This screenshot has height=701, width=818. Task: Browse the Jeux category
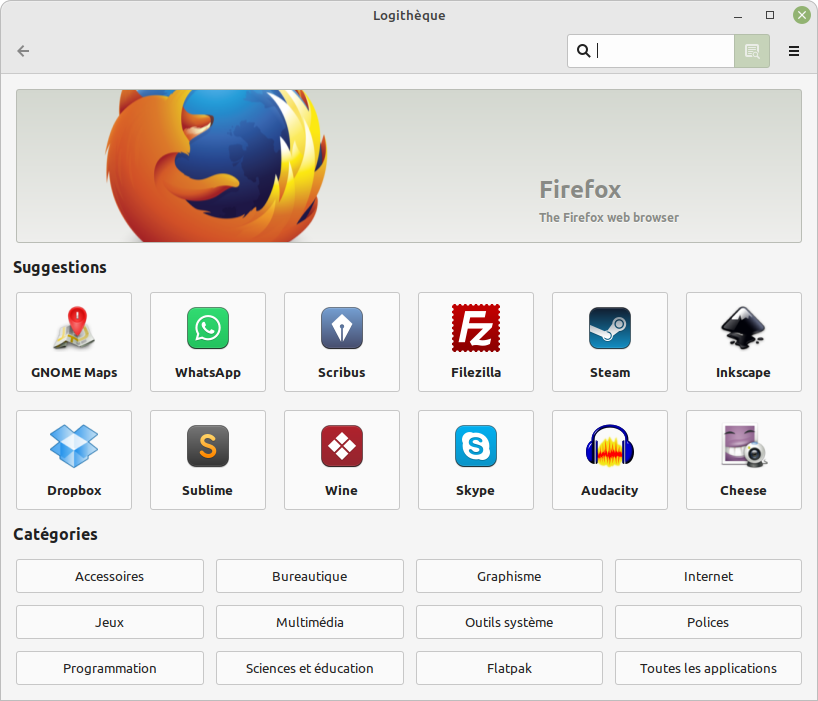click(x=110, y=622)
